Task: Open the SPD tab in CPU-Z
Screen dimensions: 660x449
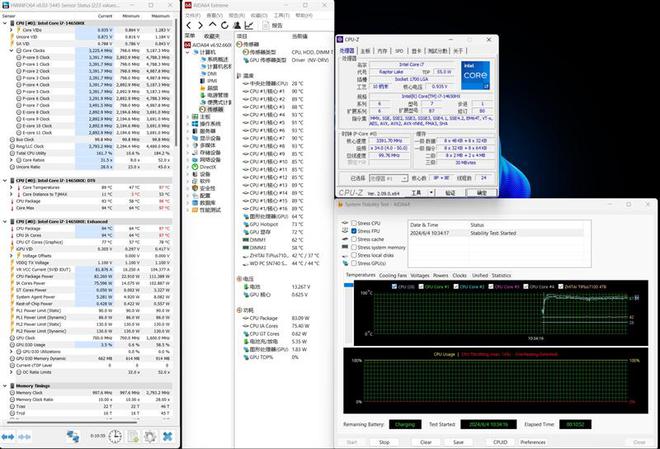Action: (x=399, y=50)
